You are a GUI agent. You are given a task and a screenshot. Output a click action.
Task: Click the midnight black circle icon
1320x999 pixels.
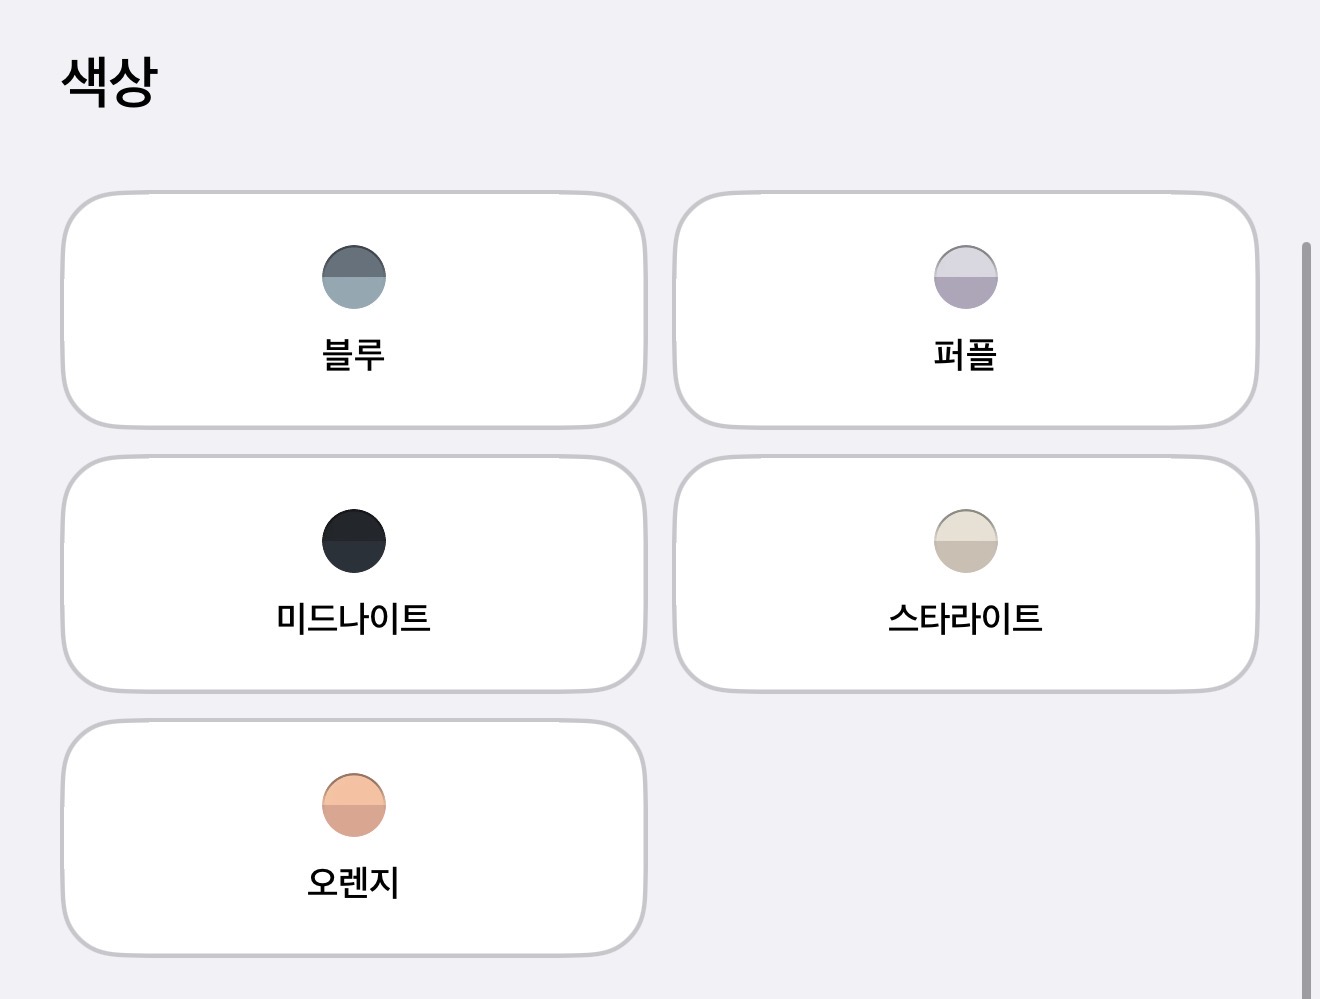point(353,541)
